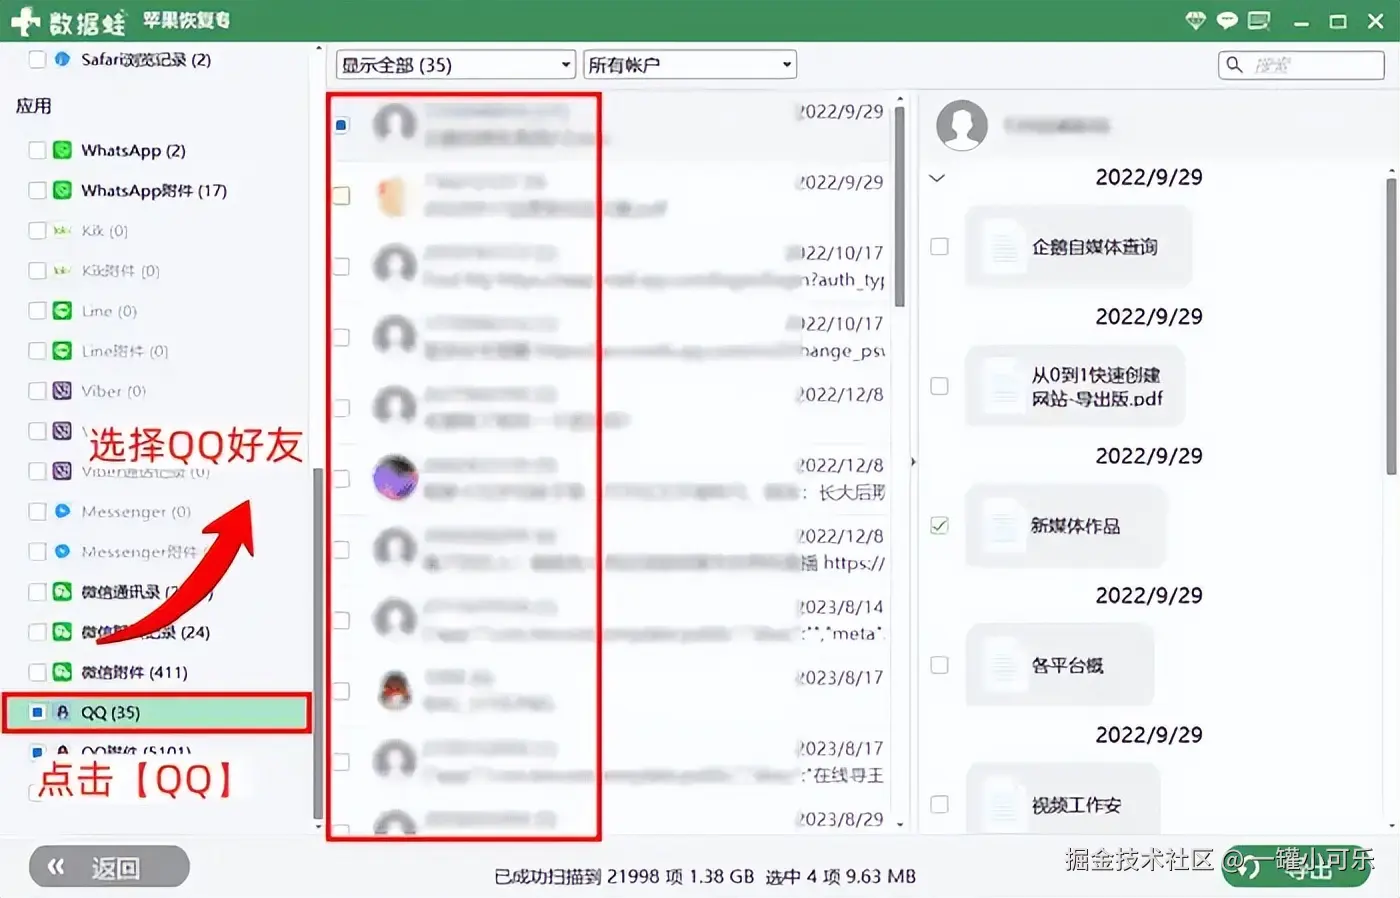The image size is (1400, 898).
Task: Click the file detail panel scrollbar
Action: coord(1391,327)
